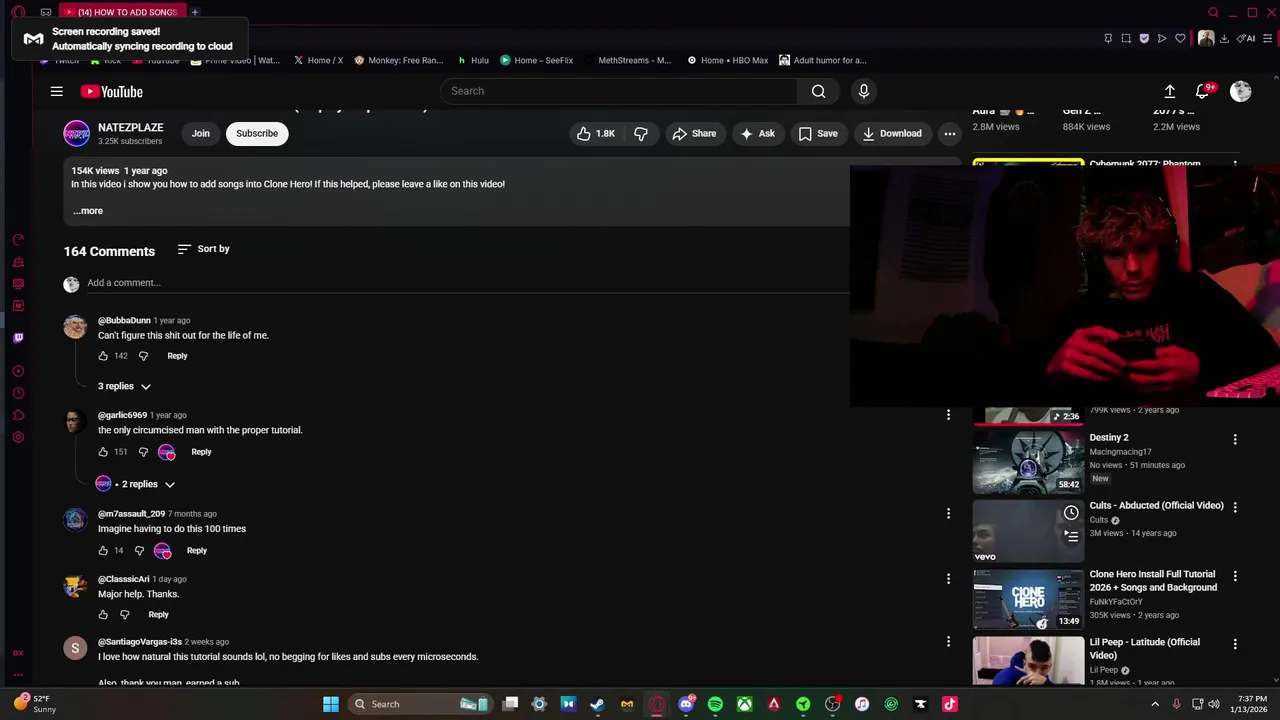This screenshot has height=720, width=1280.
Task: Open Clone Hero Install Full Tutorial thumbnail
Action: tap(1028, 599)
